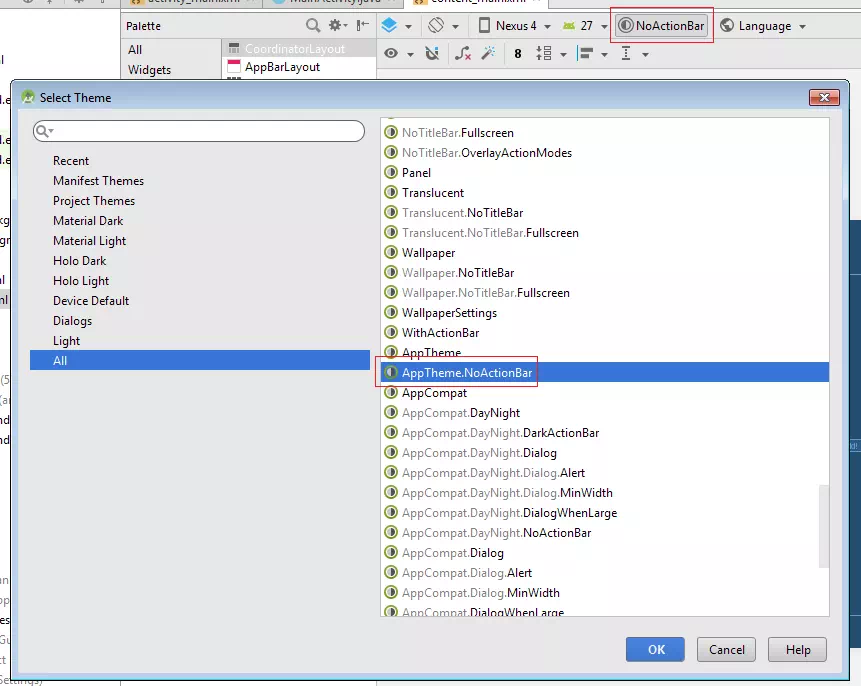Select Widgets category in Palette

point(149,70)
